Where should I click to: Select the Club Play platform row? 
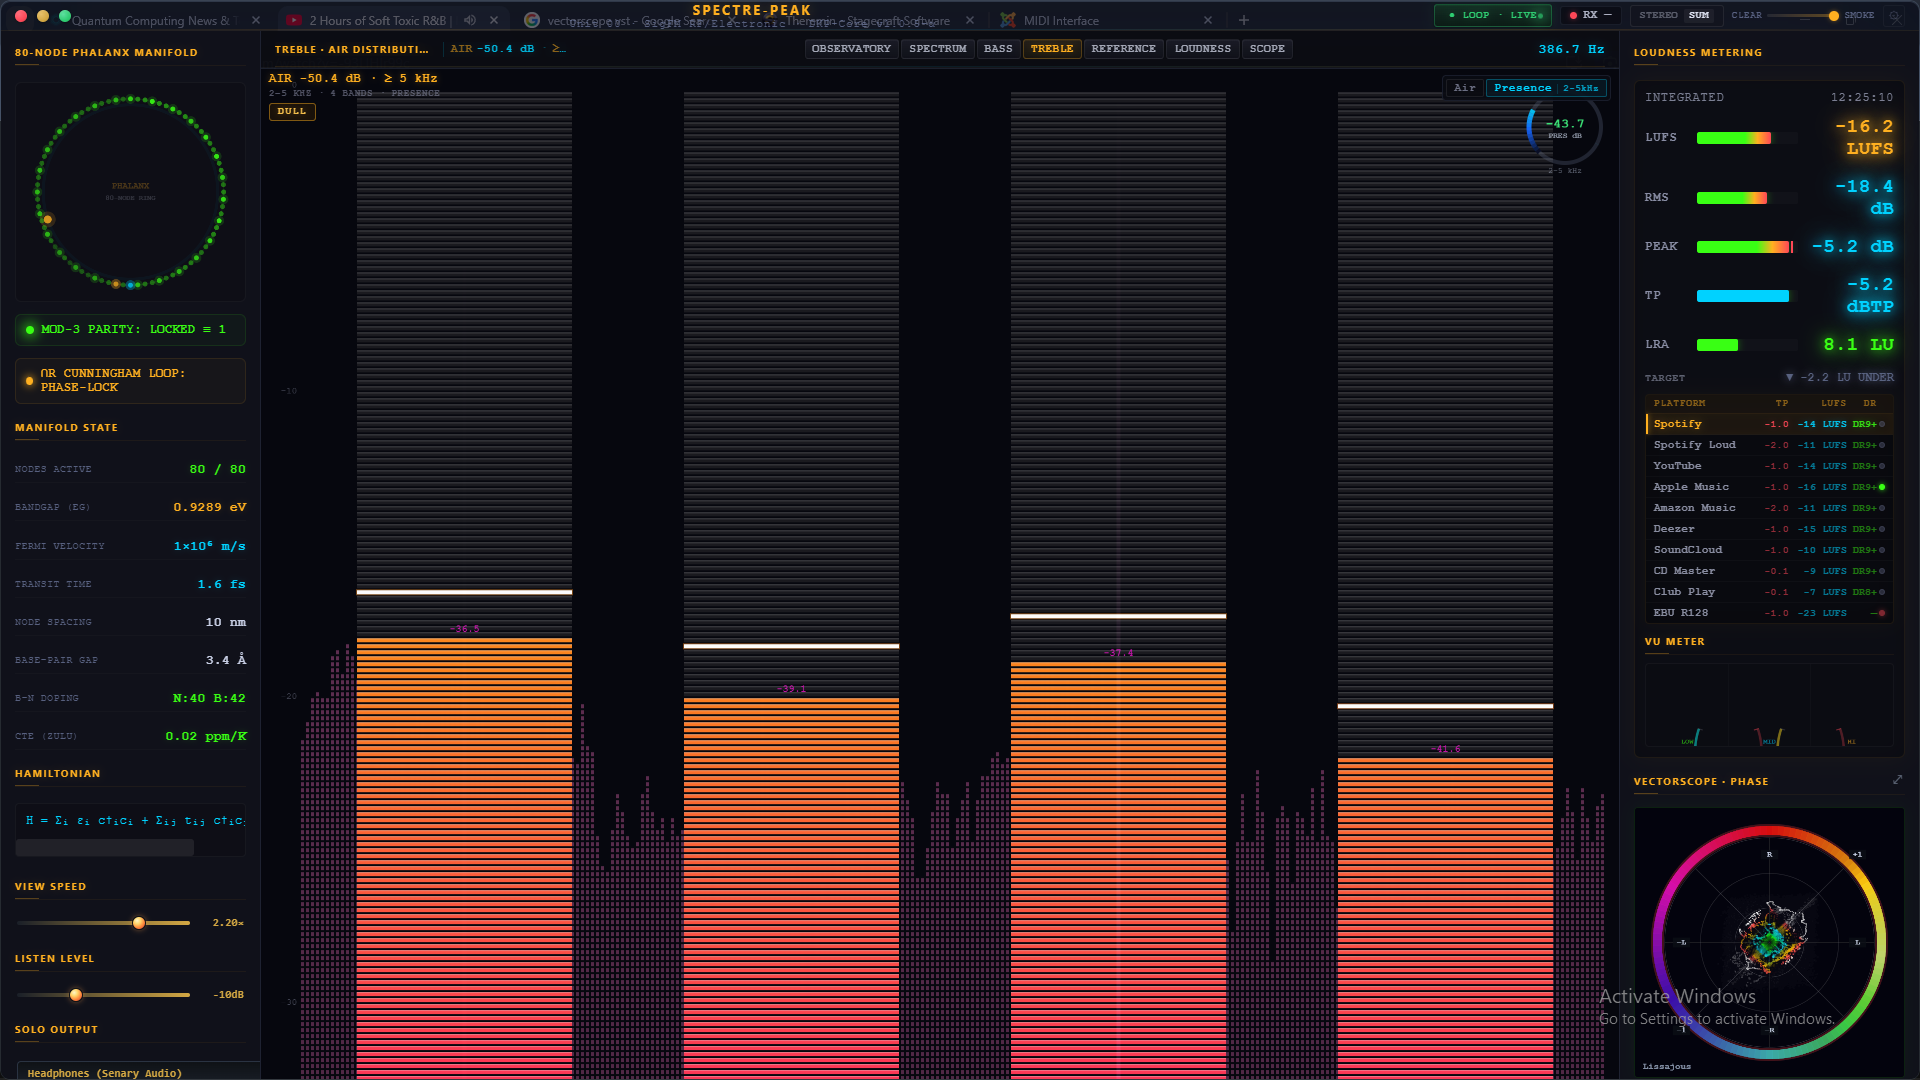(x=1768, y=592)
